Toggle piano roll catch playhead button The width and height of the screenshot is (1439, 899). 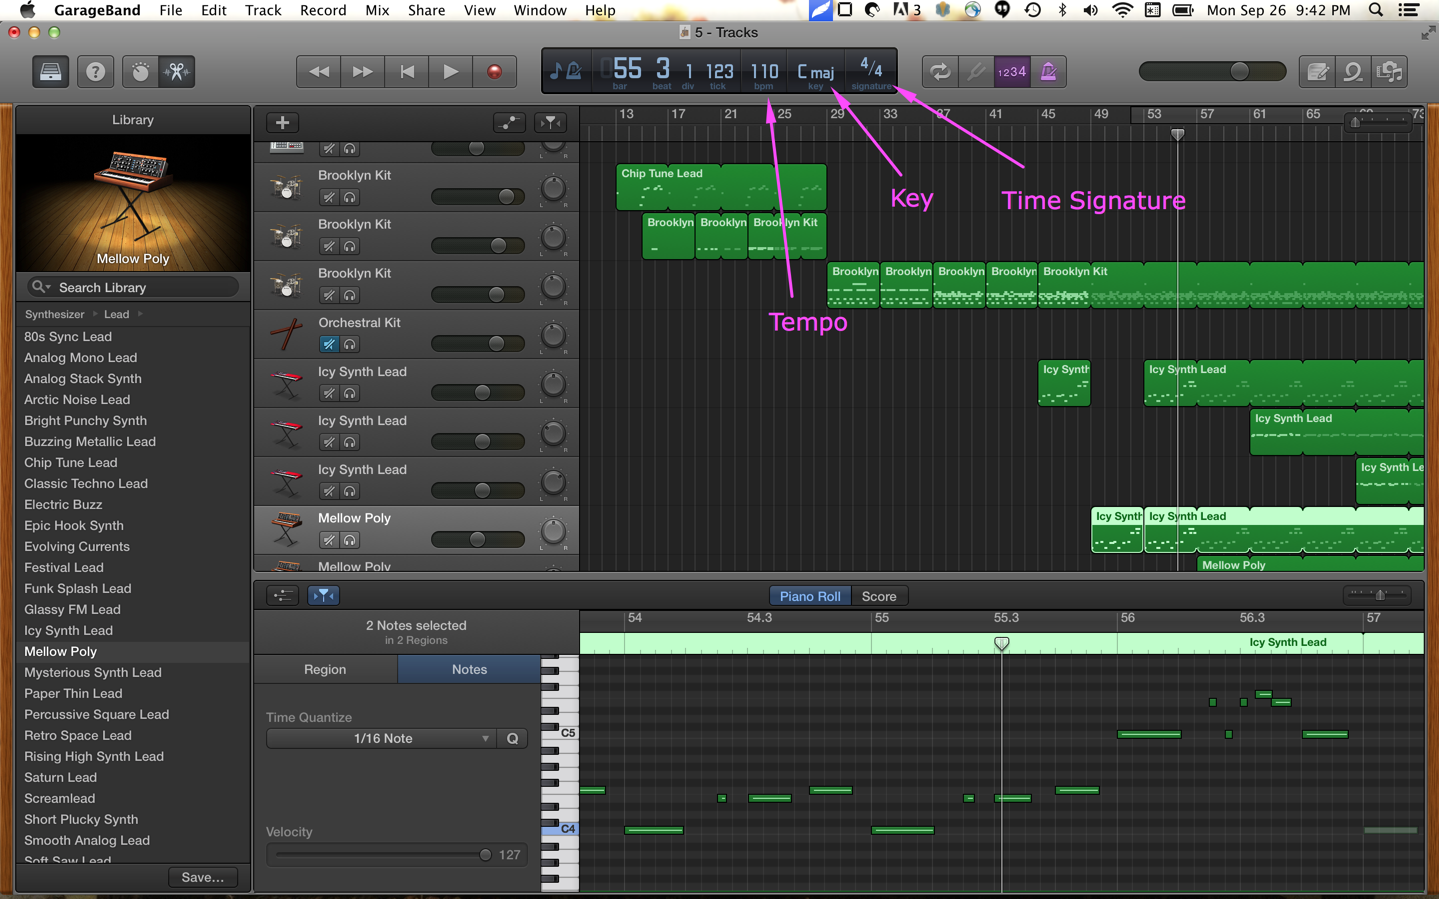[x=323, y=596]
